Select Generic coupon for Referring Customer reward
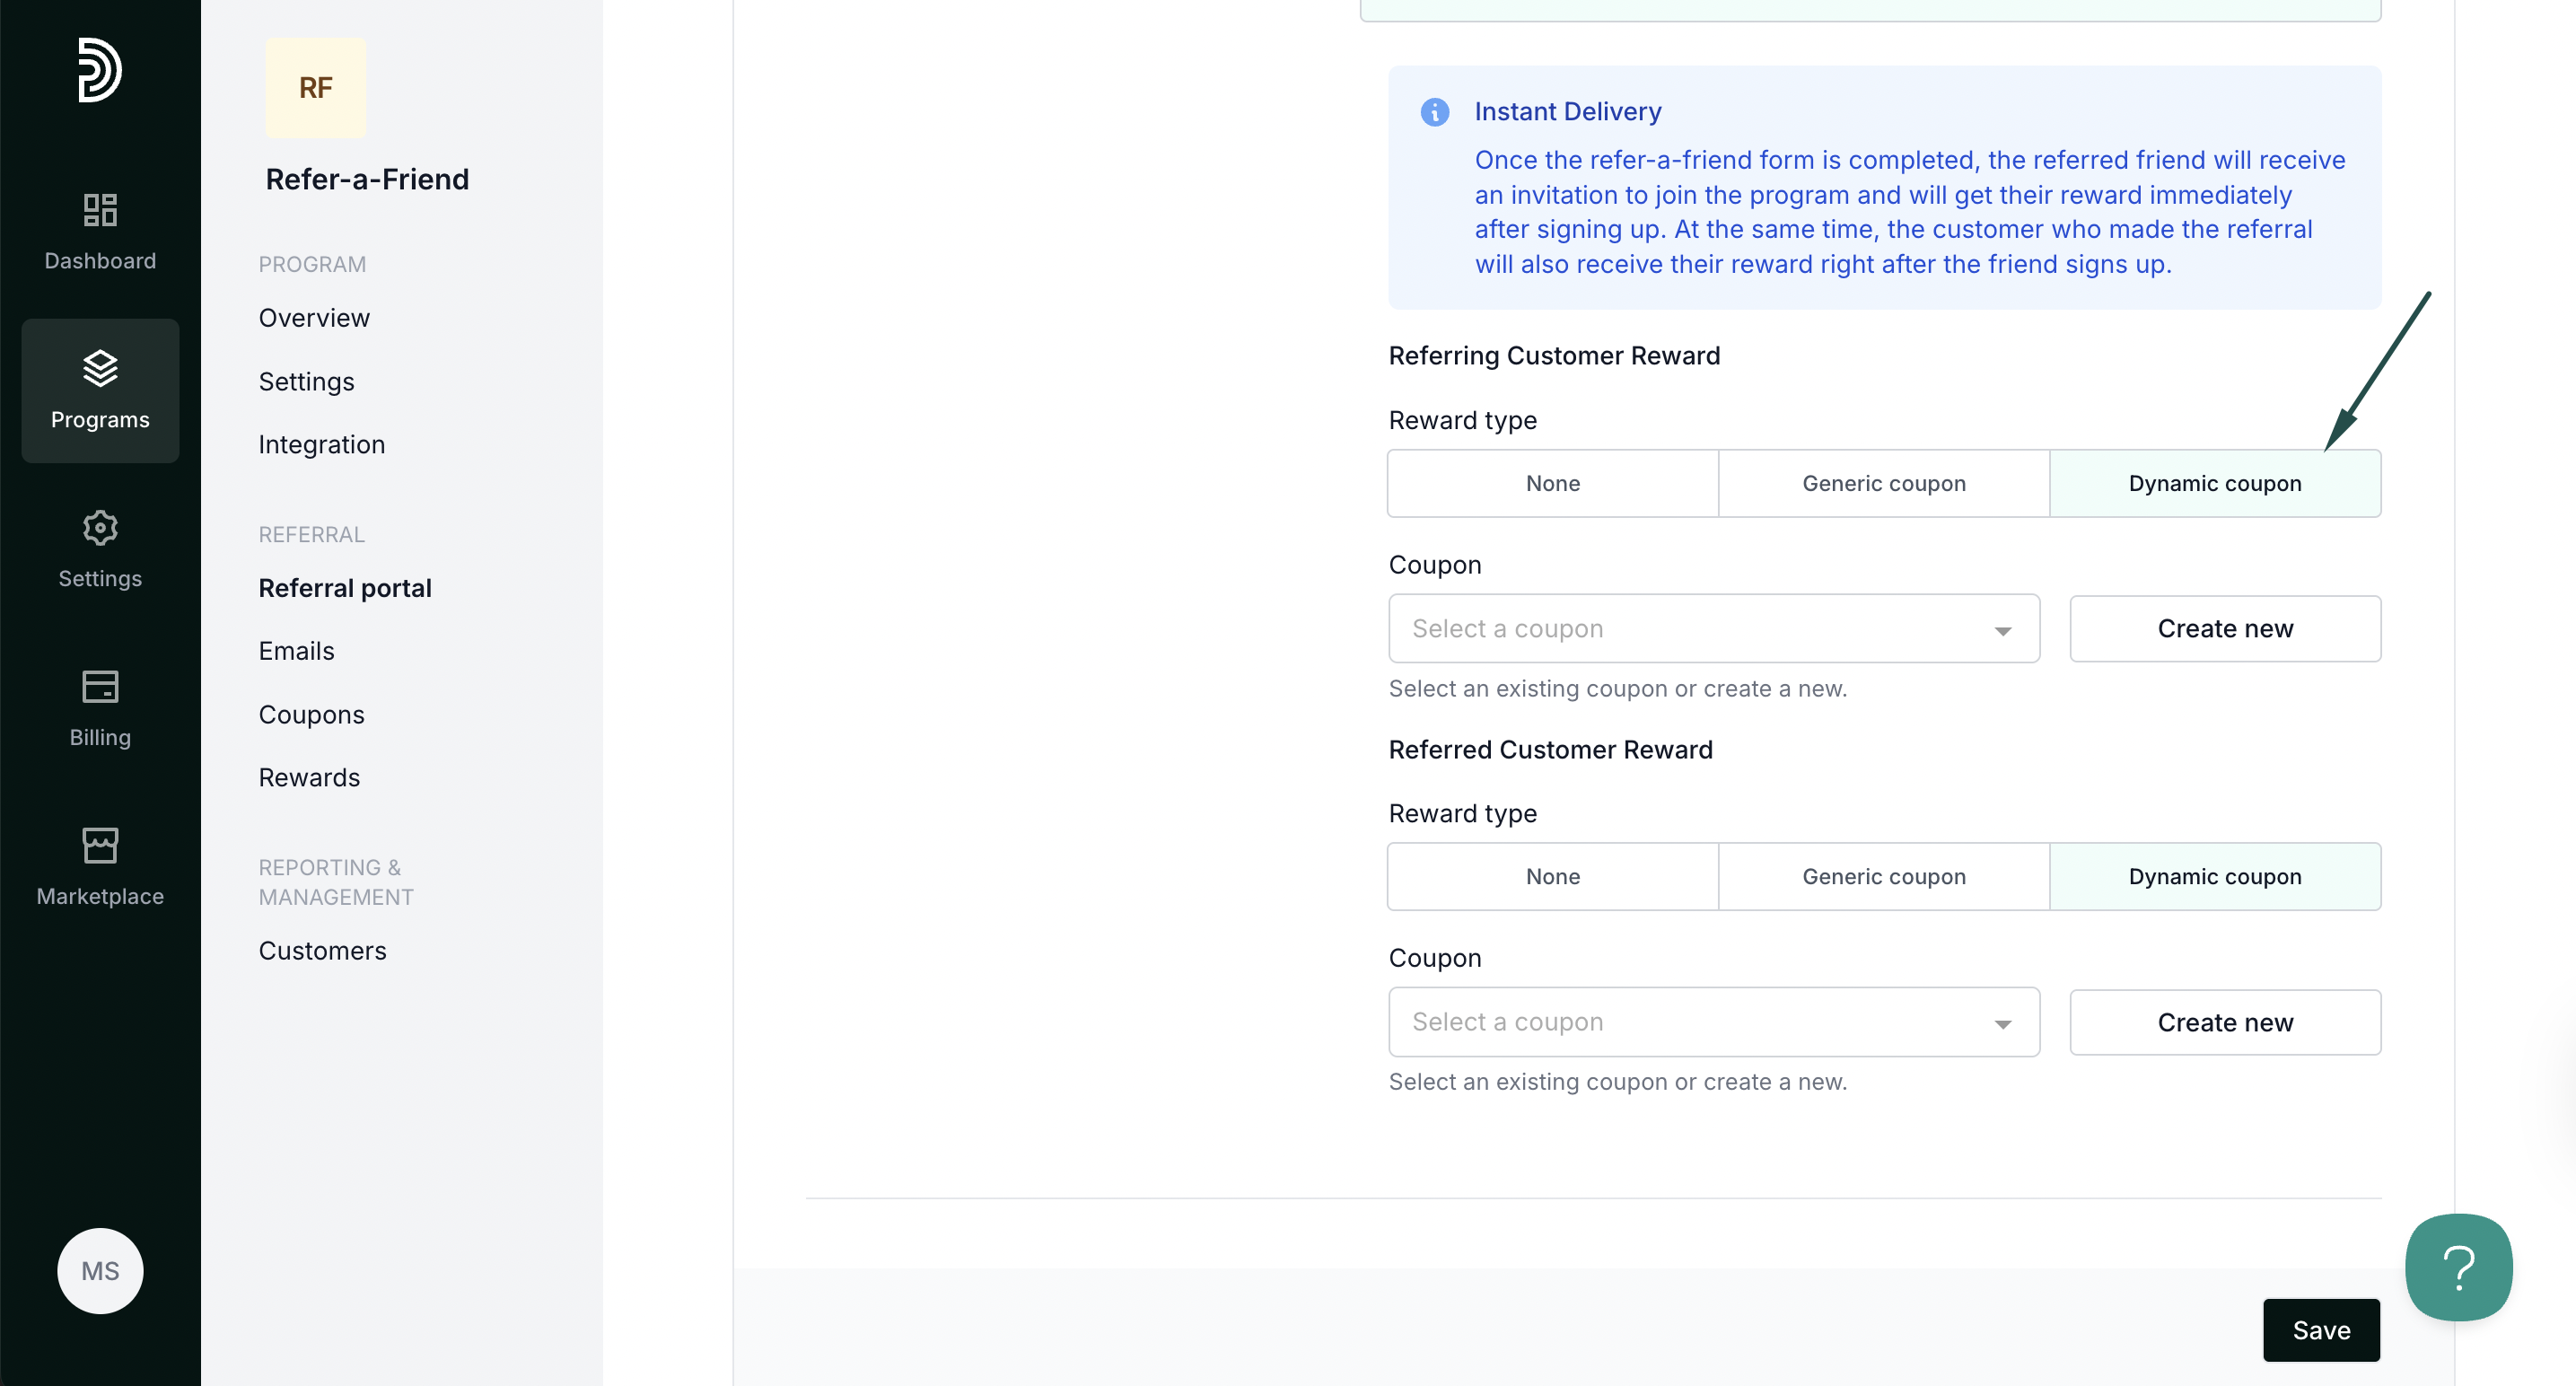 pos(1883,483)
